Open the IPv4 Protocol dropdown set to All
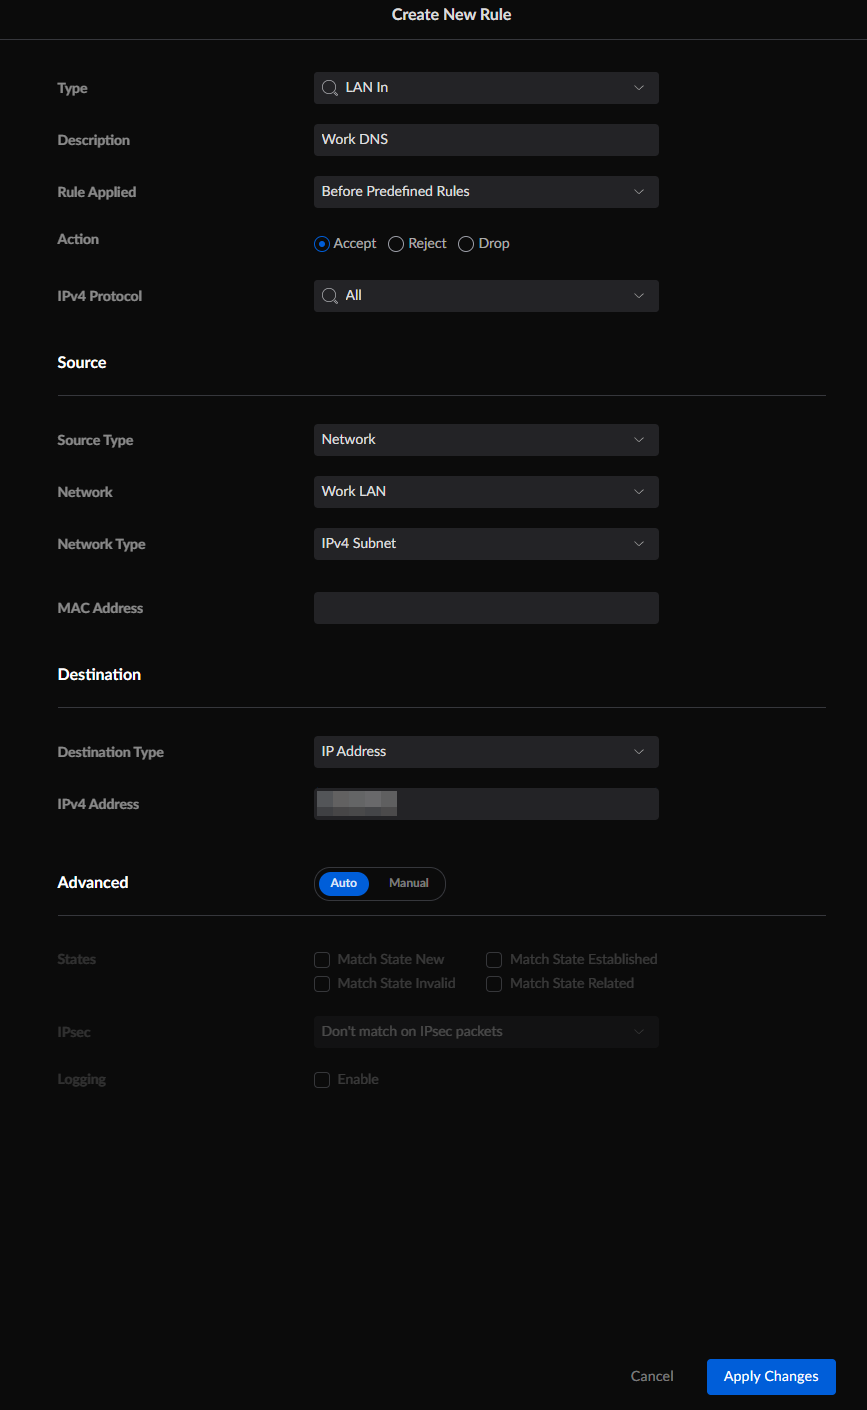The image size is (867, 1410). pyautogui.click(x=486, y=296)
